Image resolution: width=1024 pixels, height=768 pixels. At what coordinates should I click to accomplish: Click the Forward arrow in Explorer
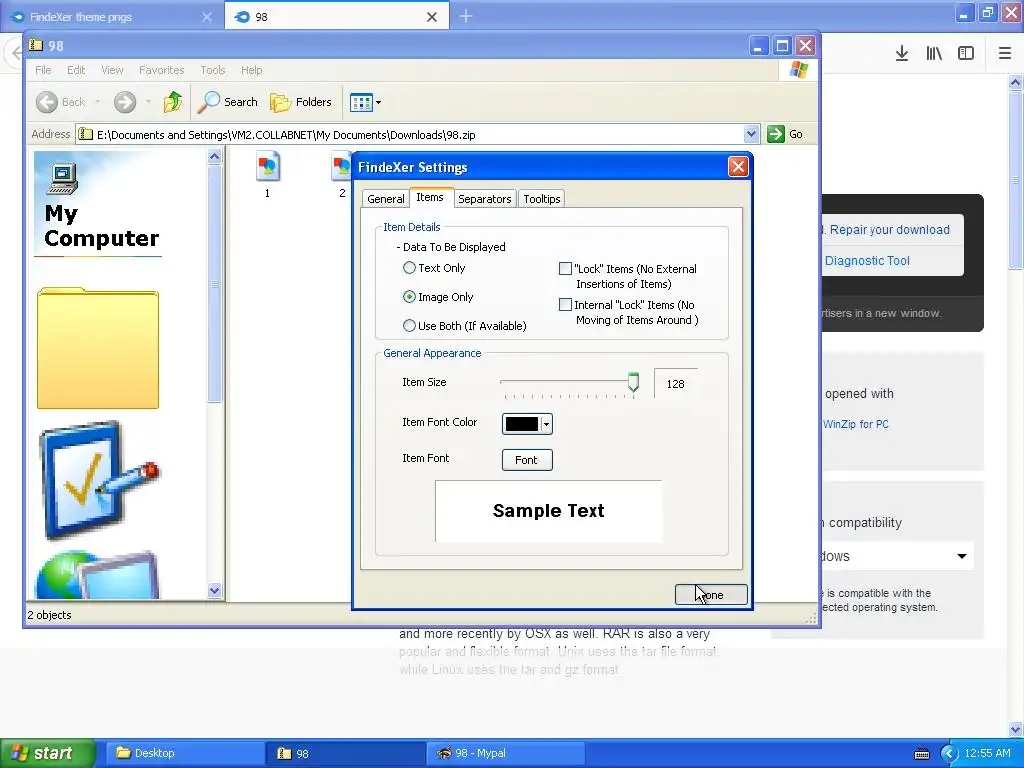pyautogui.click(x=125, y=102)
